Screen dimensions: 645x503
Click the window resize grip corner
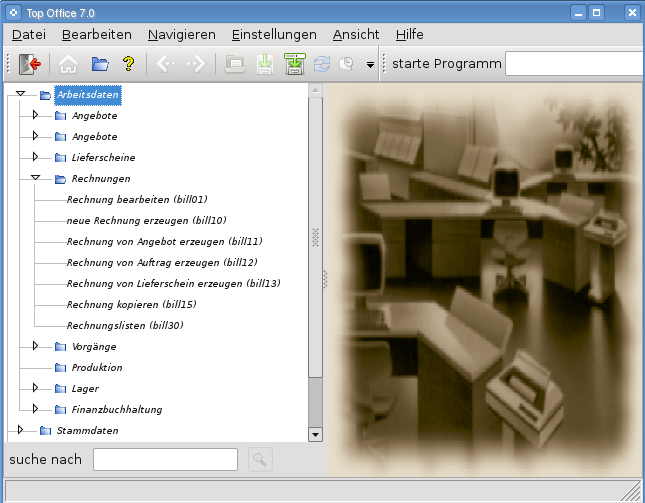point(632,491)
